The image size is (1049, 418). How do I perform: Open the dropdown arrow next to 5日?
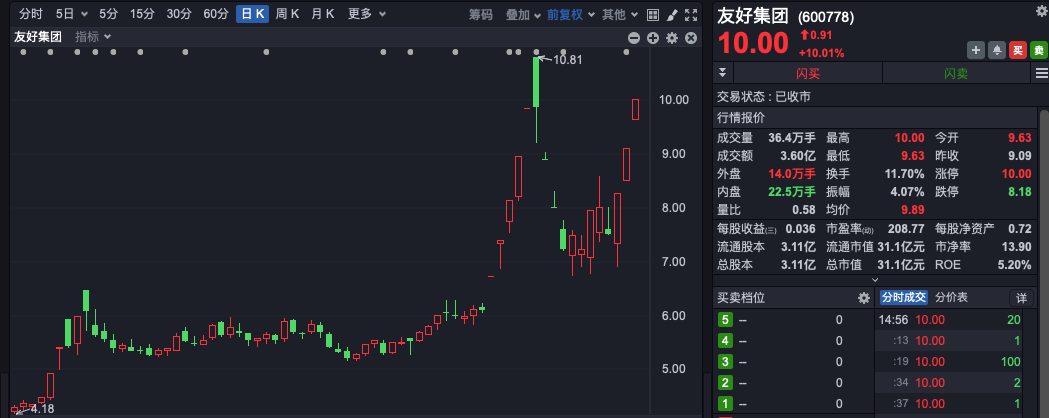84,14
